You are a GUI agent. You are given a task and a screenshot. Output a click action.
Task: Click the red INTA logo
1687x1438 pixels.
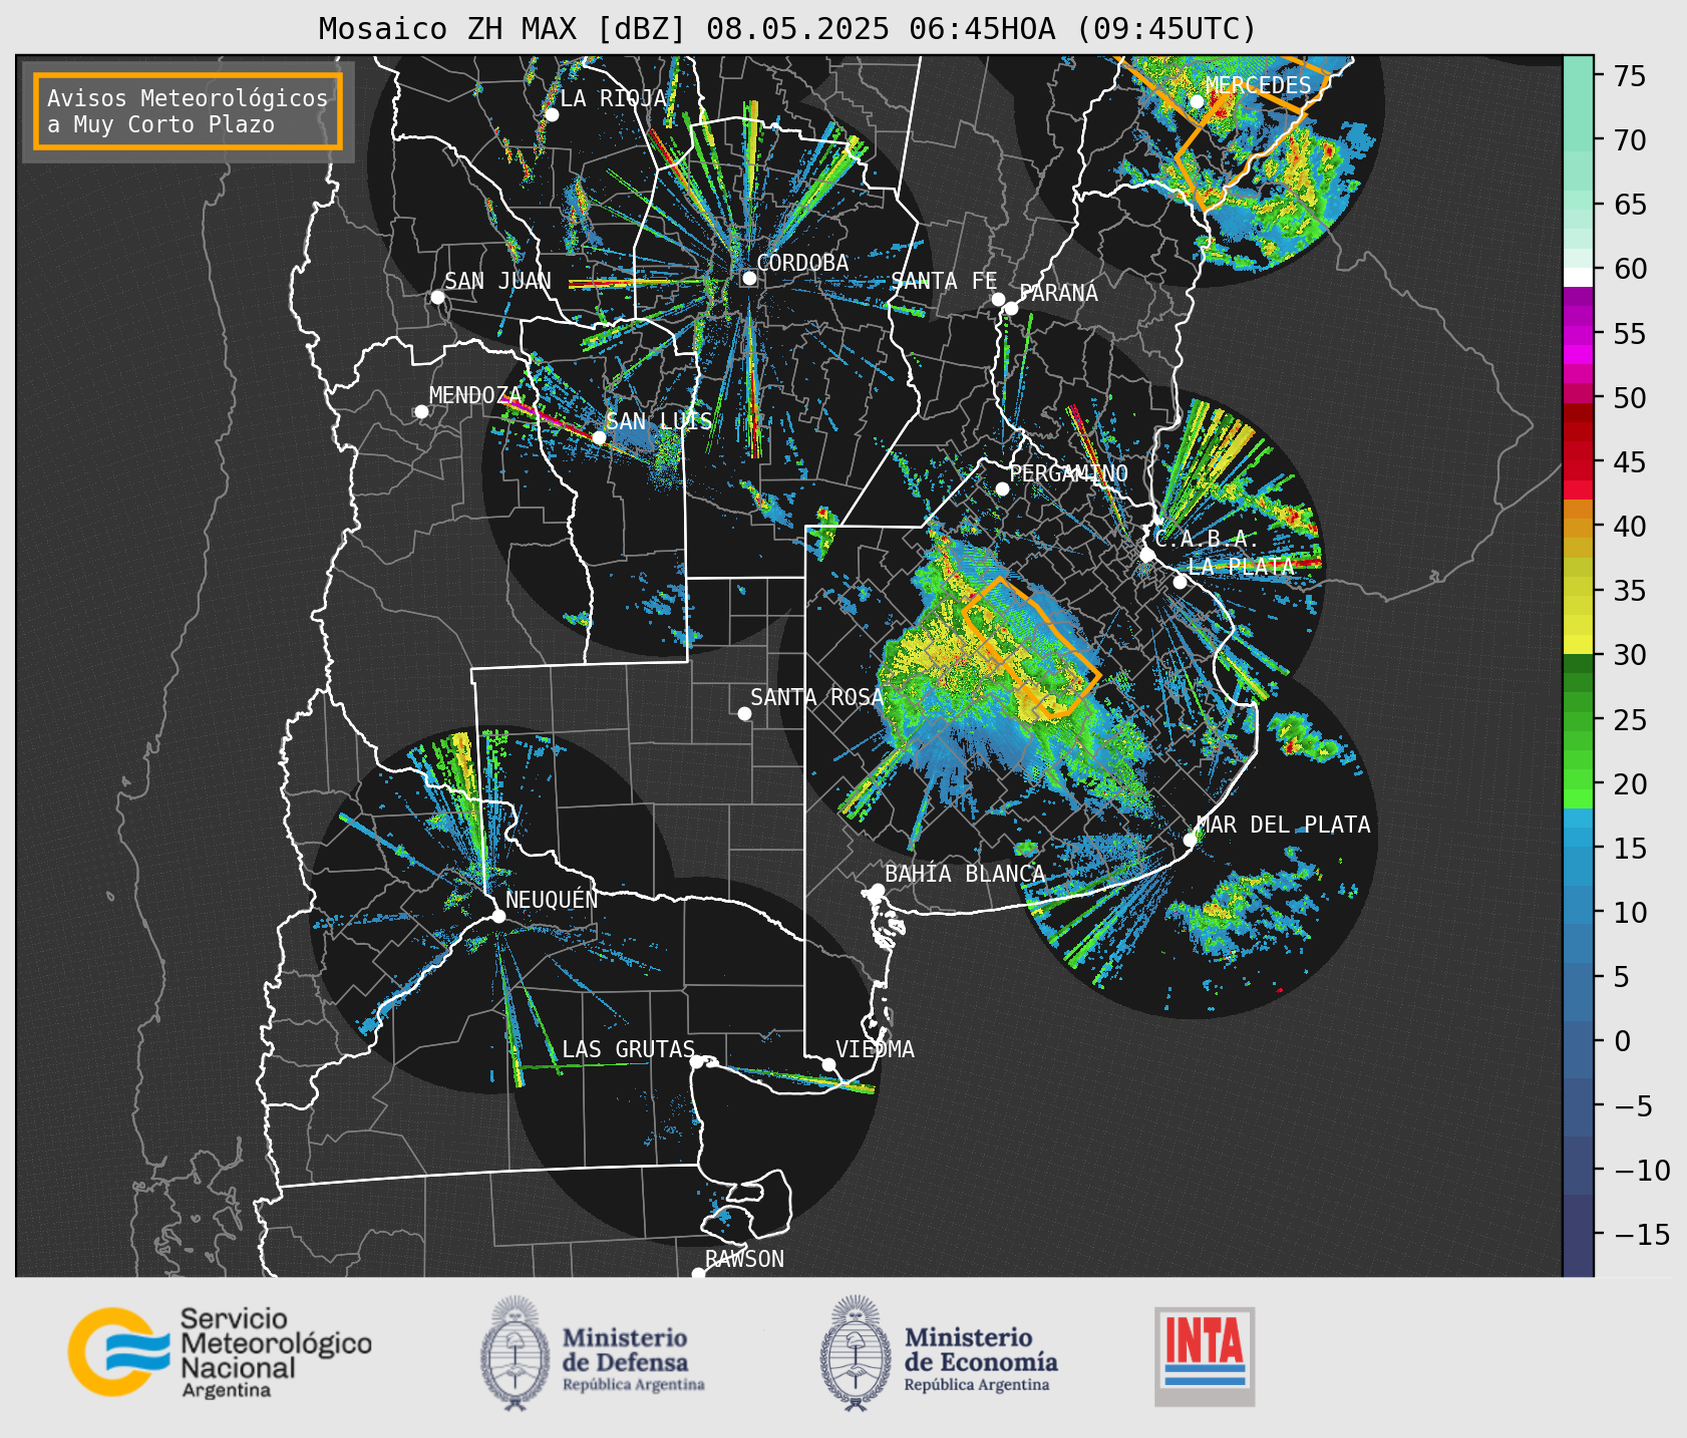(1205, 1356)
